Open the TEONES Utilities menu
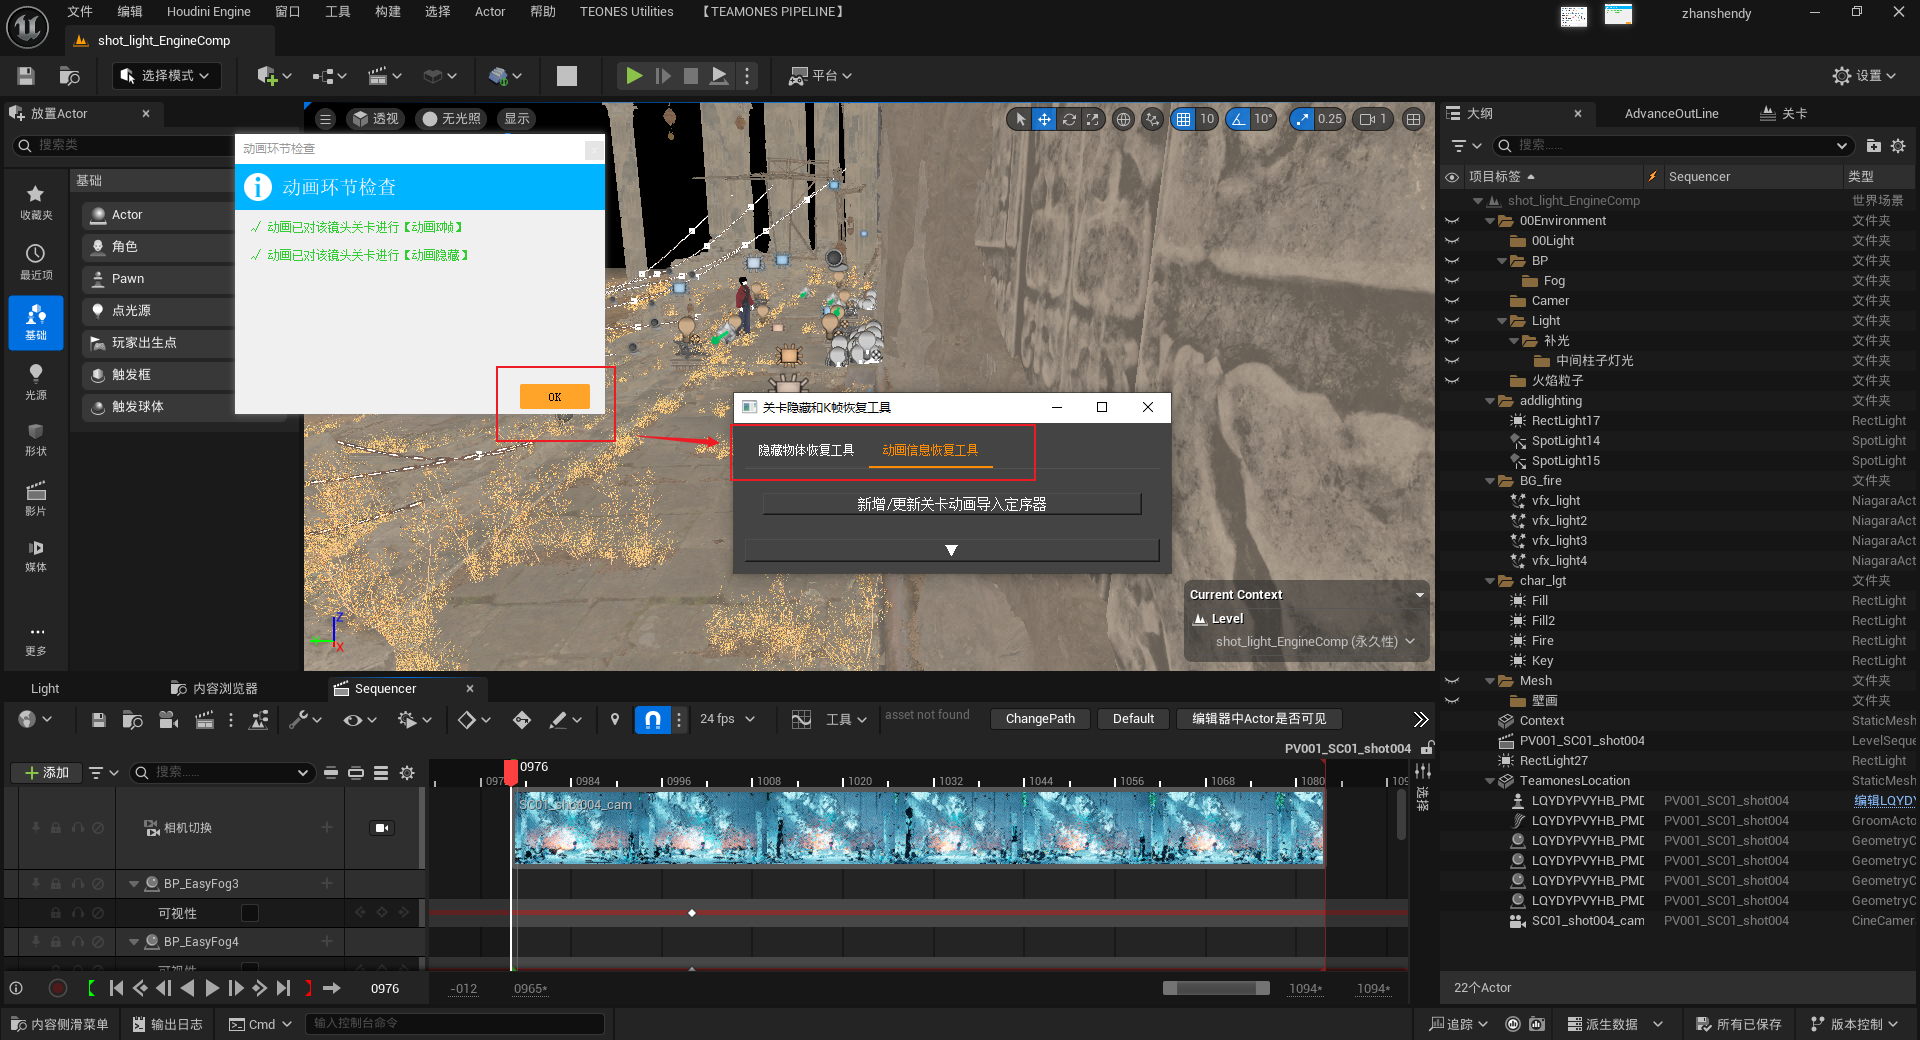Viewport: 1920px width, 1040px height. coord(626,12)
